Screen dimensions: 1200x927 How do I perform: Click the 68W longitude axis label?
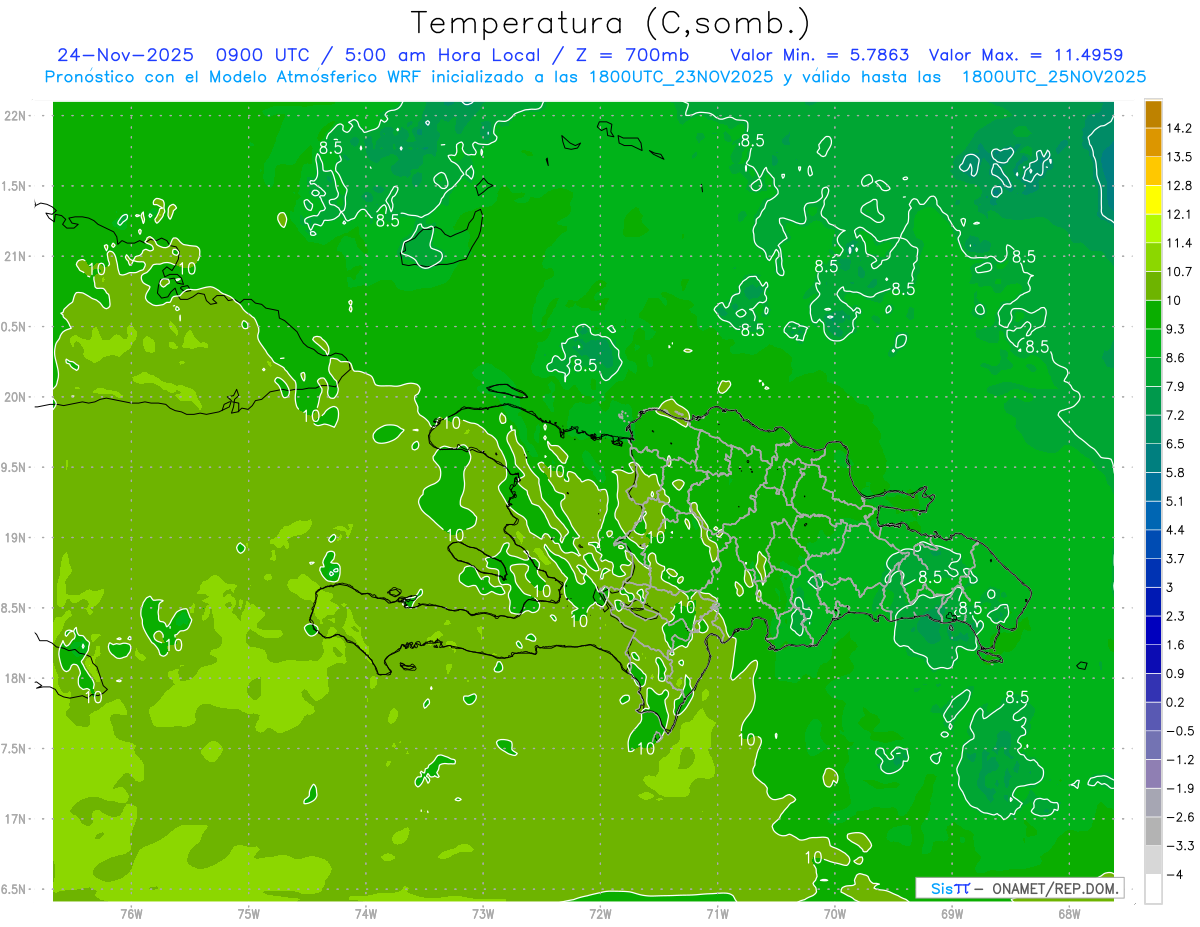pyautogui.click(x=1069, y=914)
